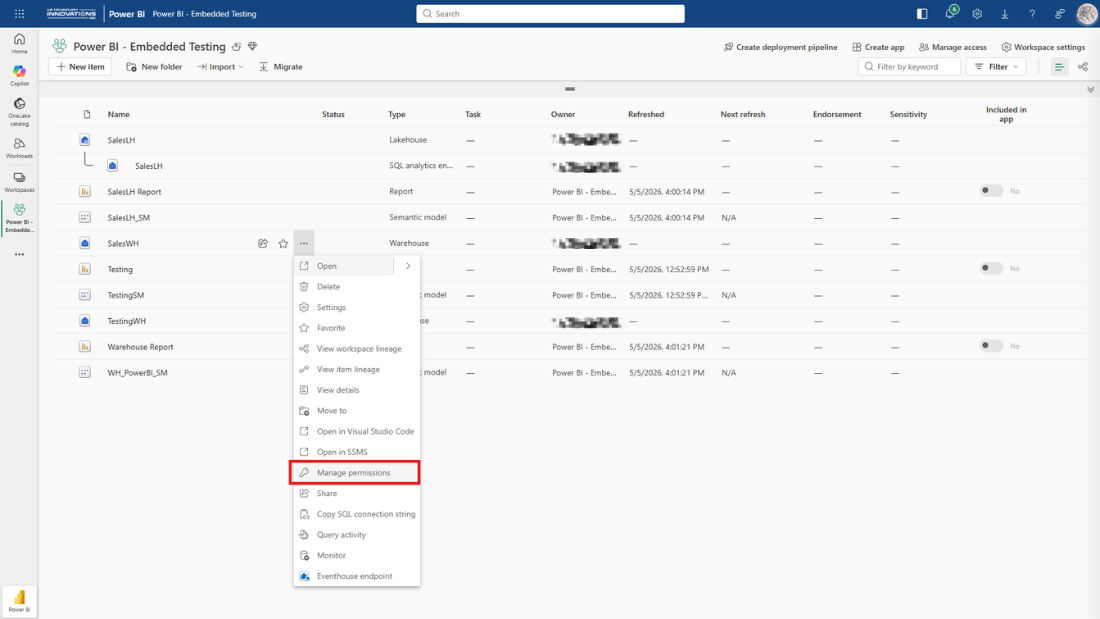Image resolution: width=1100 pixels, height=619 pixels.
Task: Open settings gear in top bar
Action: pyautogui.click(x=977, y=13)
